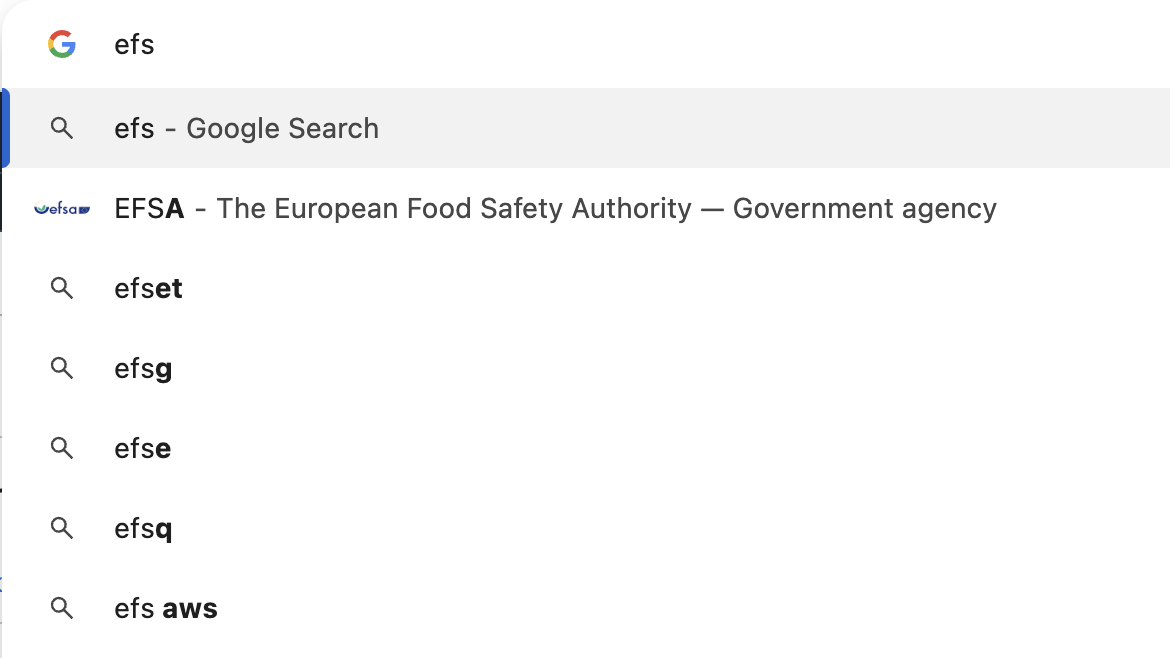Click the blue selection bar on highlighted row
1170x658 pixels.
click(5, 128)
